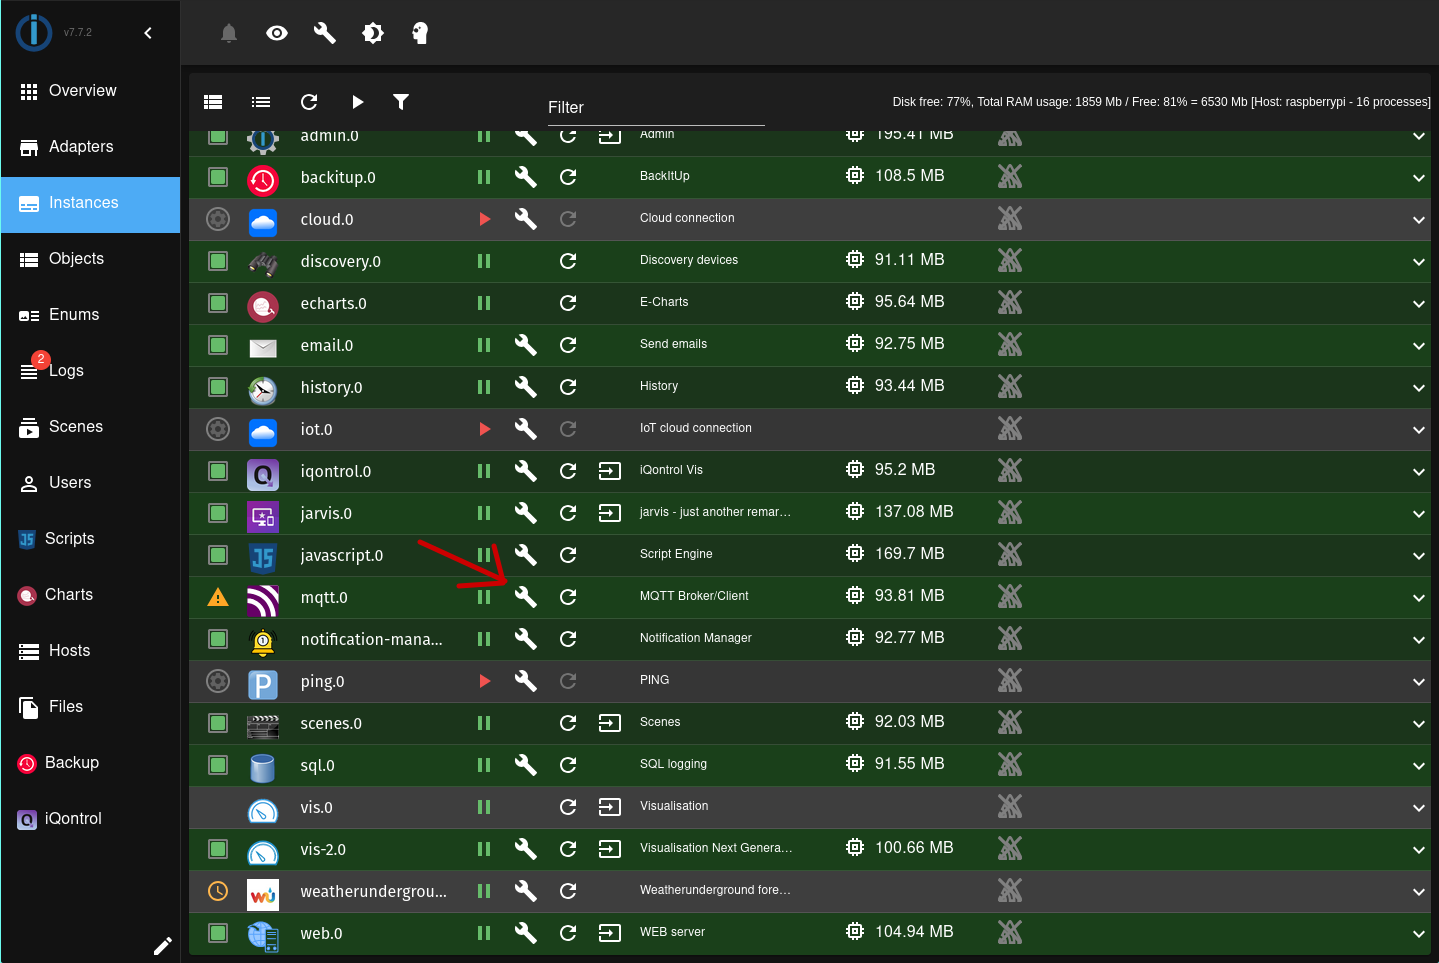Reload all instances with the toolbar refresh button
Image resolution: width=1439 pixels, height=963 pixels.
[x=308, y=101]
